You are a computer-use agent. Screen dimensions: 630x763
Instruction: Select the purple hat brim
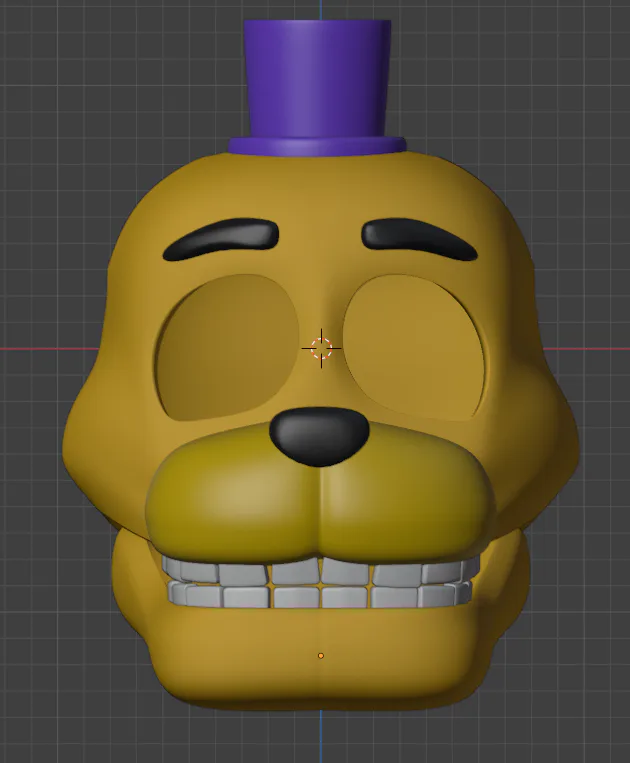pos(317,146)
